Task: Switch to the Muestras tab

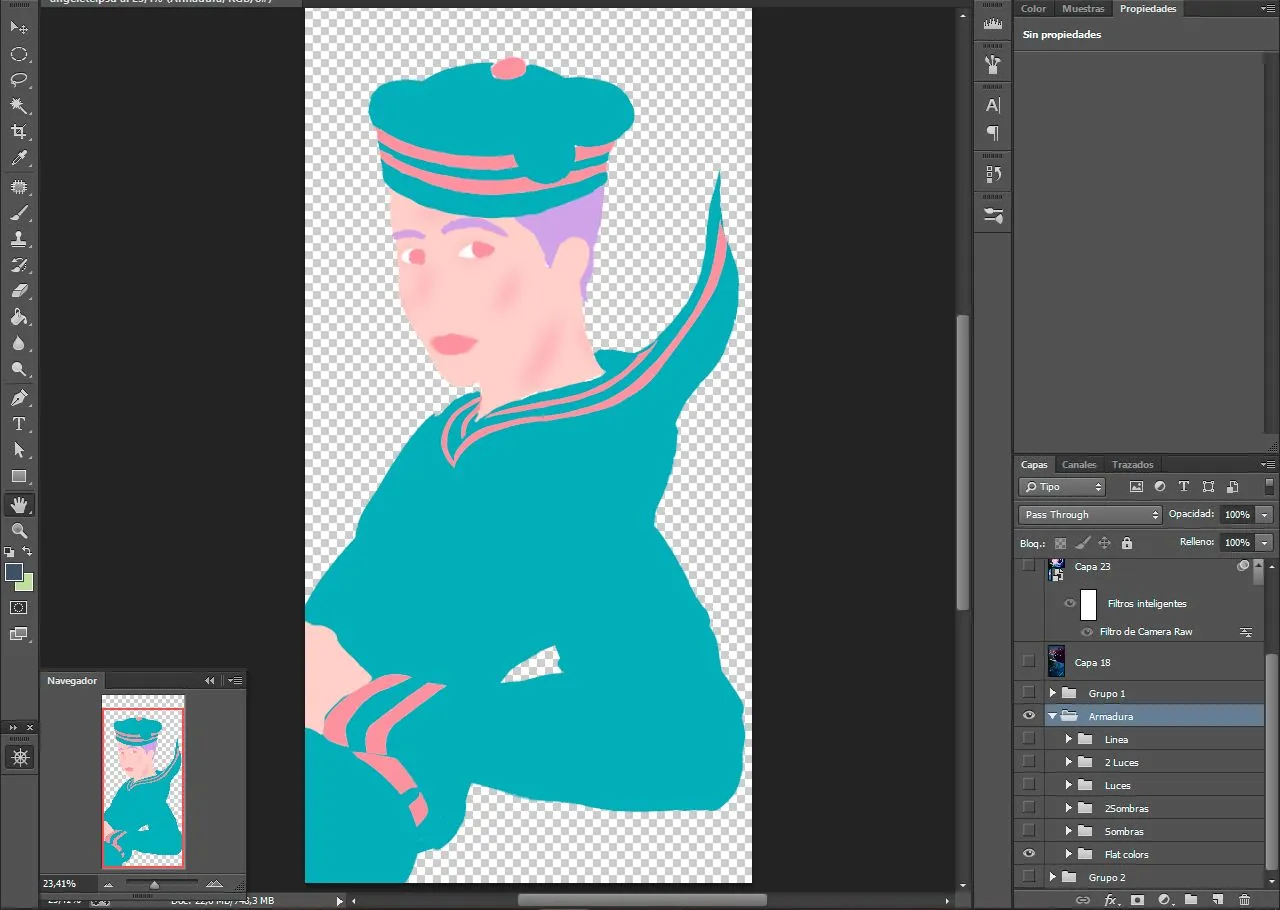Action: [x=1083, y=8]
